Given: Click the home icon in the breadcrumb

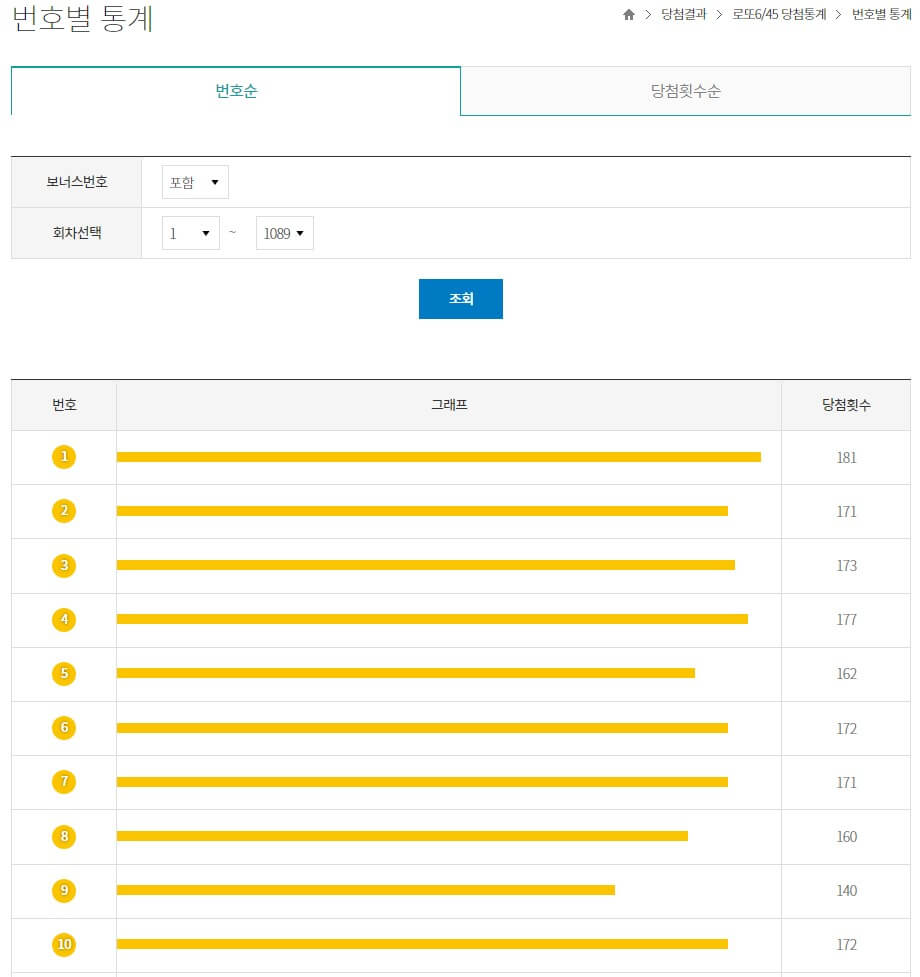Looking at the screenshot, I should click(628, 16).
